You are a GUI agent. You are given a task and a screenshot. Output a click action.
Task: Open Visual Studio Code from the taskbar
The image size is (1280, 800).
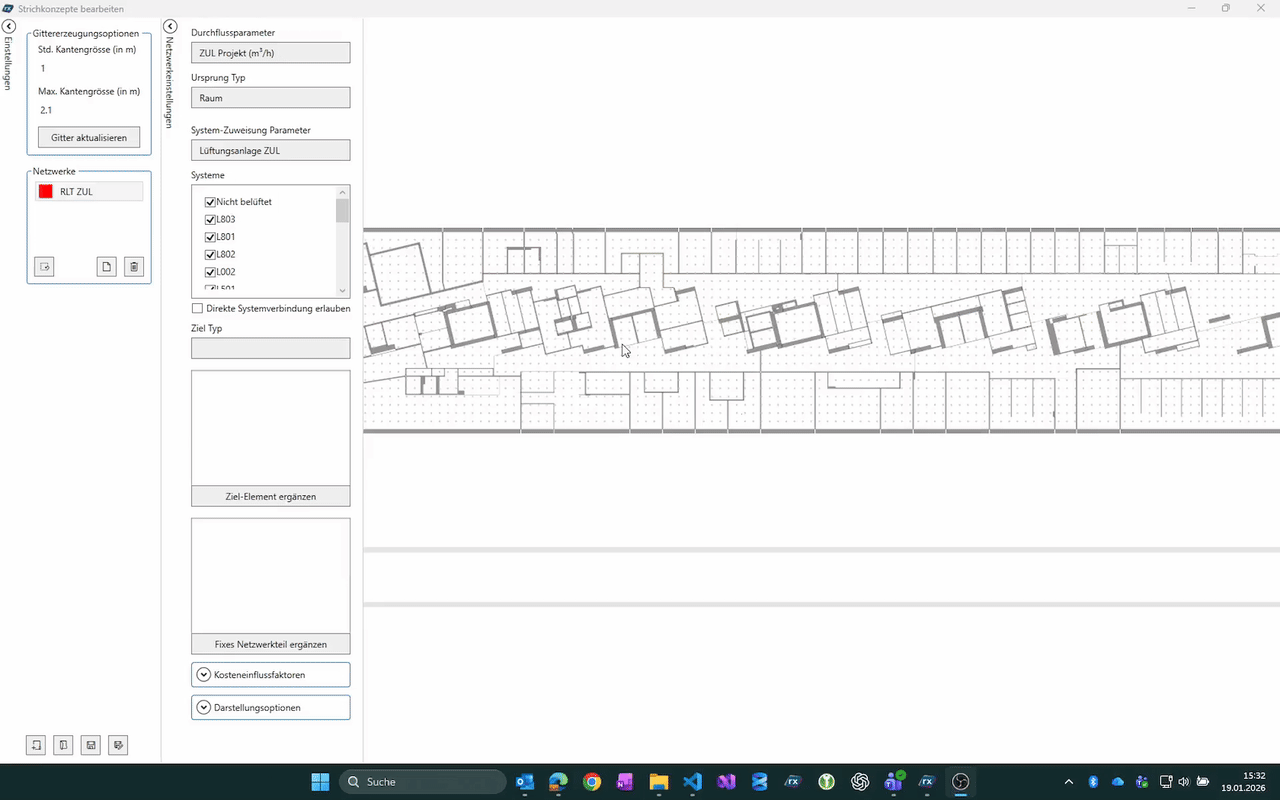(x=693, y=782)
